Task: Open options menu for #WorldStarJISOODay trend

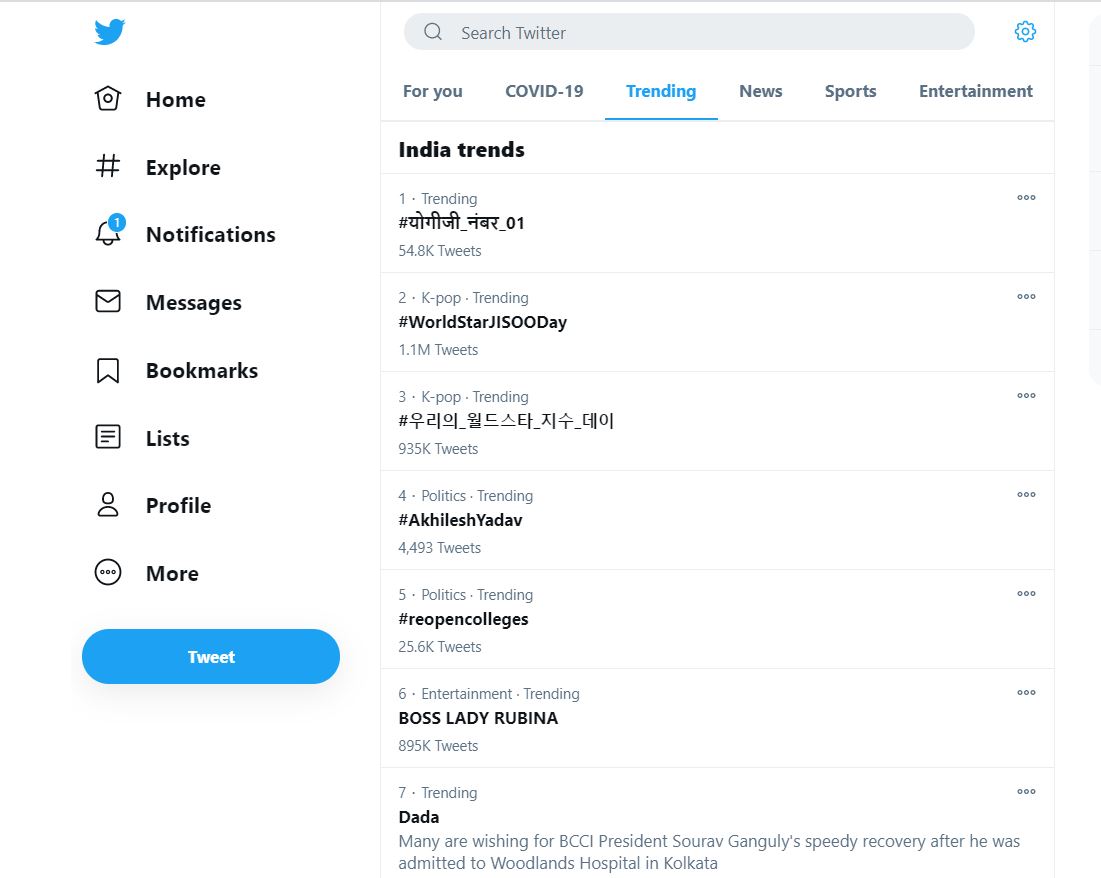Action: [x=1026, y=297]
